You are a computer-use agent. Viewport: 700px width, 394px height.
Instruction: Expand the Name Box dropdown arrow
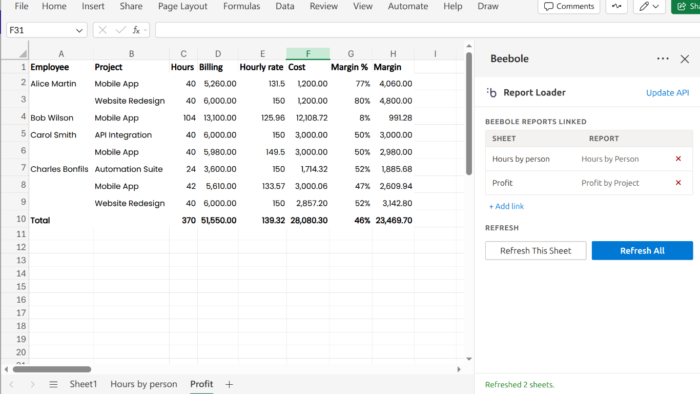[x=79, y=30]
